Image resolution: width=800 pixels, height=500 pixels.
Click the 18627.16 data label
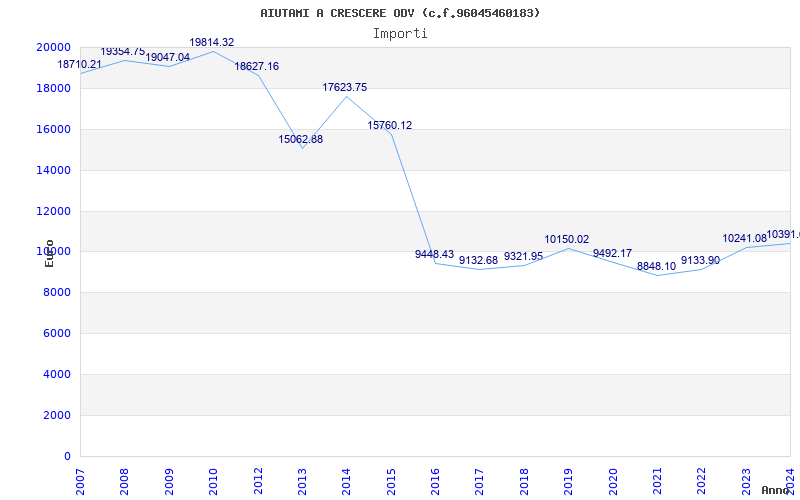pyautogui.click(x=257, y=66)
